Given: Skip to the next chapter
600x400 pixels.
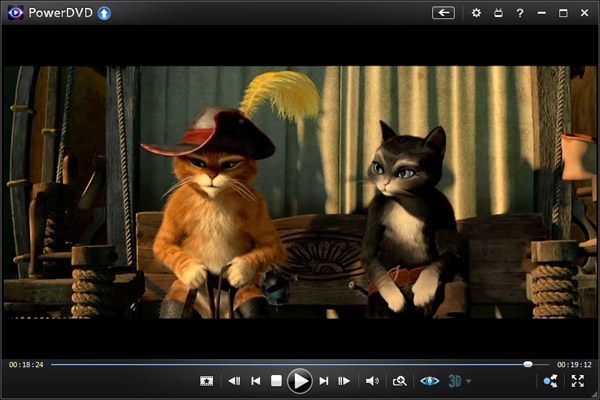Looking at the screenshot, I should (323, 381).
